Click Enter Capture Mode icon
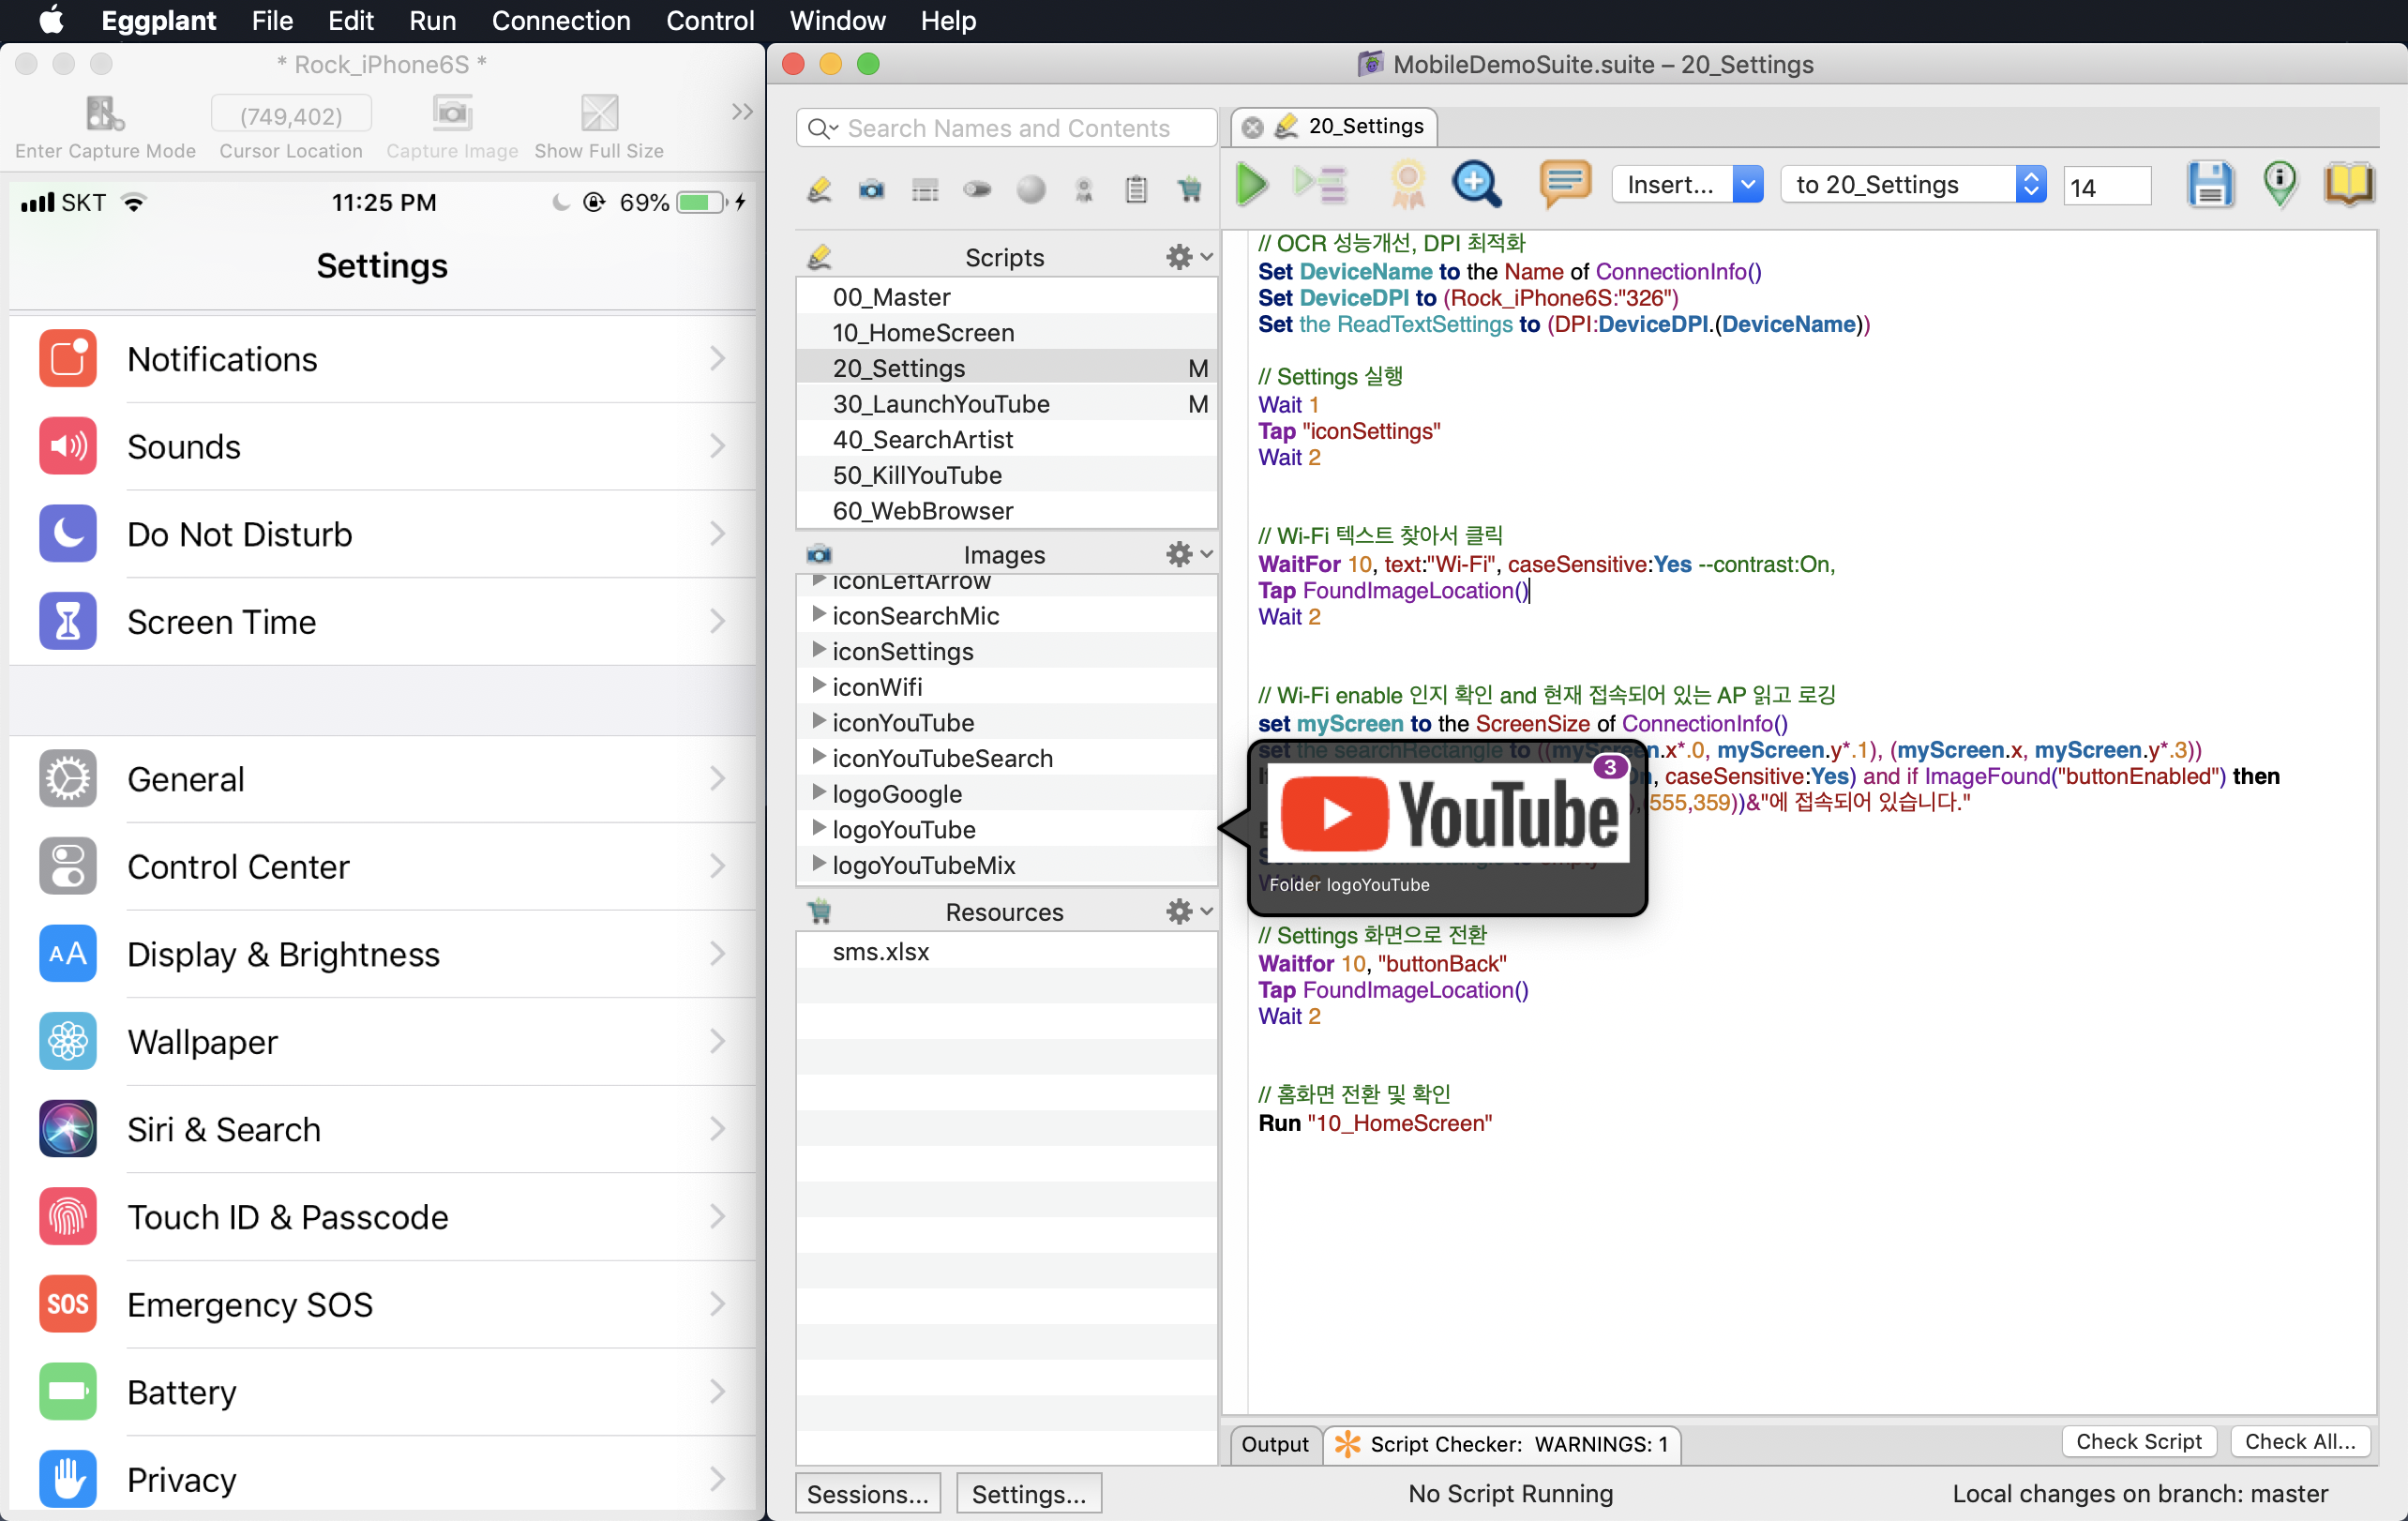The image size is (2408, 1521). [104, 114]
